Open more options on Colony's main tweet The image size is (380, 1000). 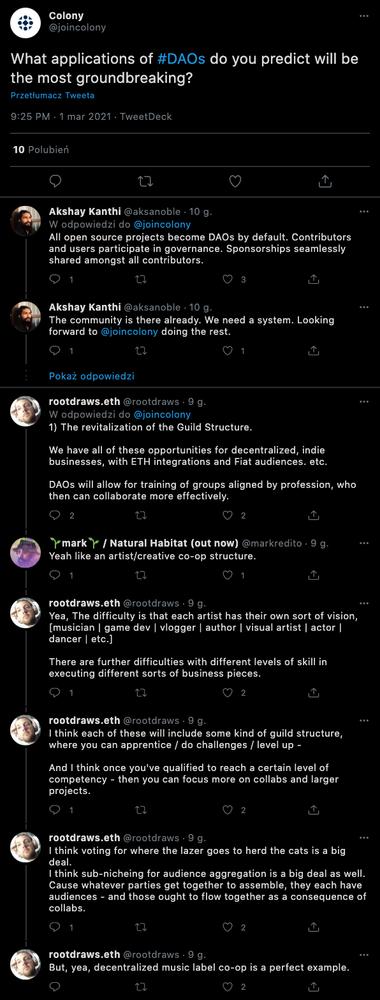coord(364,16)
